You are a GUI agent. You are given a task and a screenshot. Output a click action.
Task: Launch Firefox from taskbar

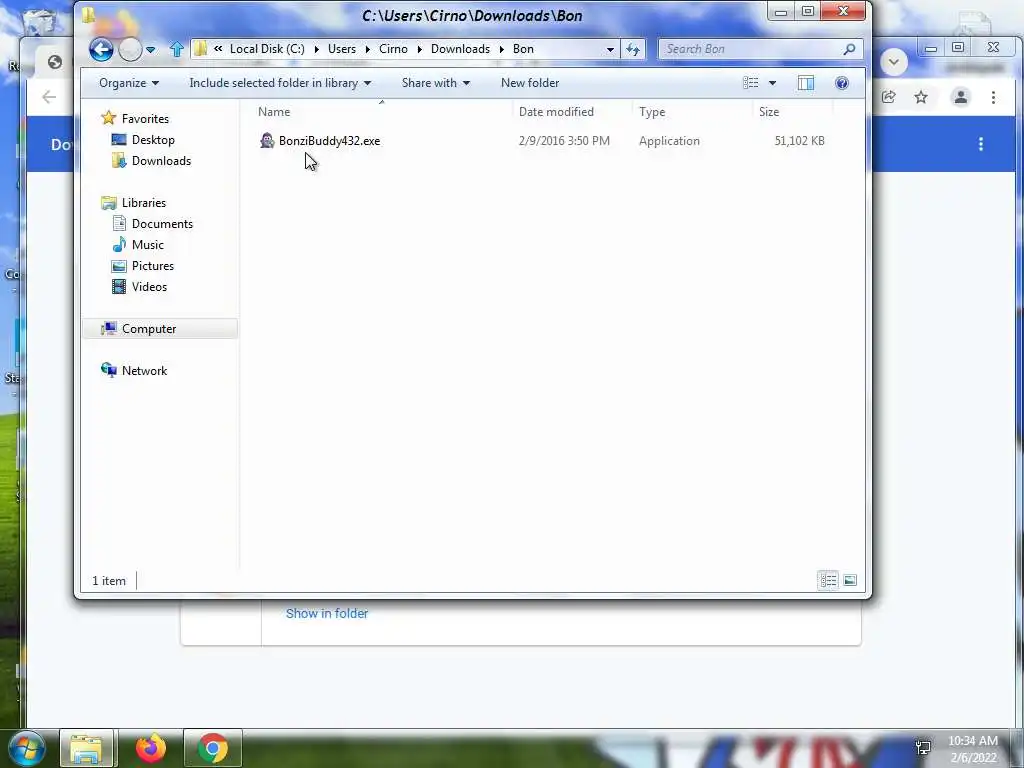pos(150,748)
